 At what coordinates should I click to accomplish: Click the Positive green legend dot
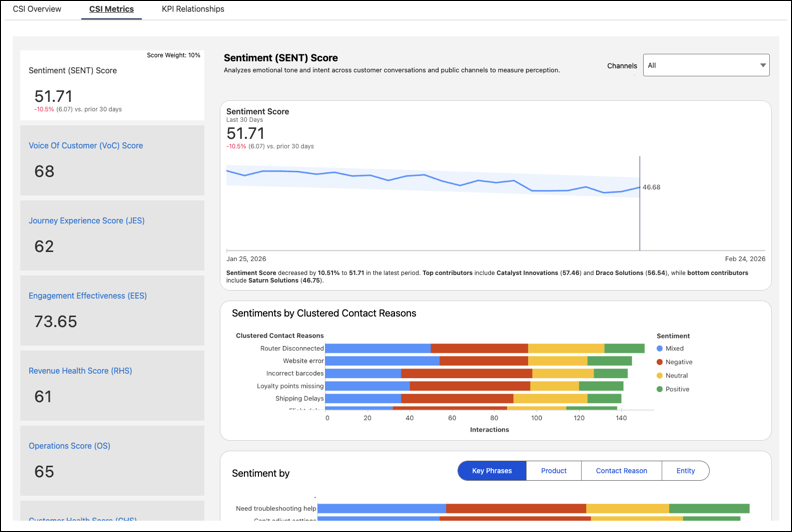pyautogui.click(x=660, y=390)
